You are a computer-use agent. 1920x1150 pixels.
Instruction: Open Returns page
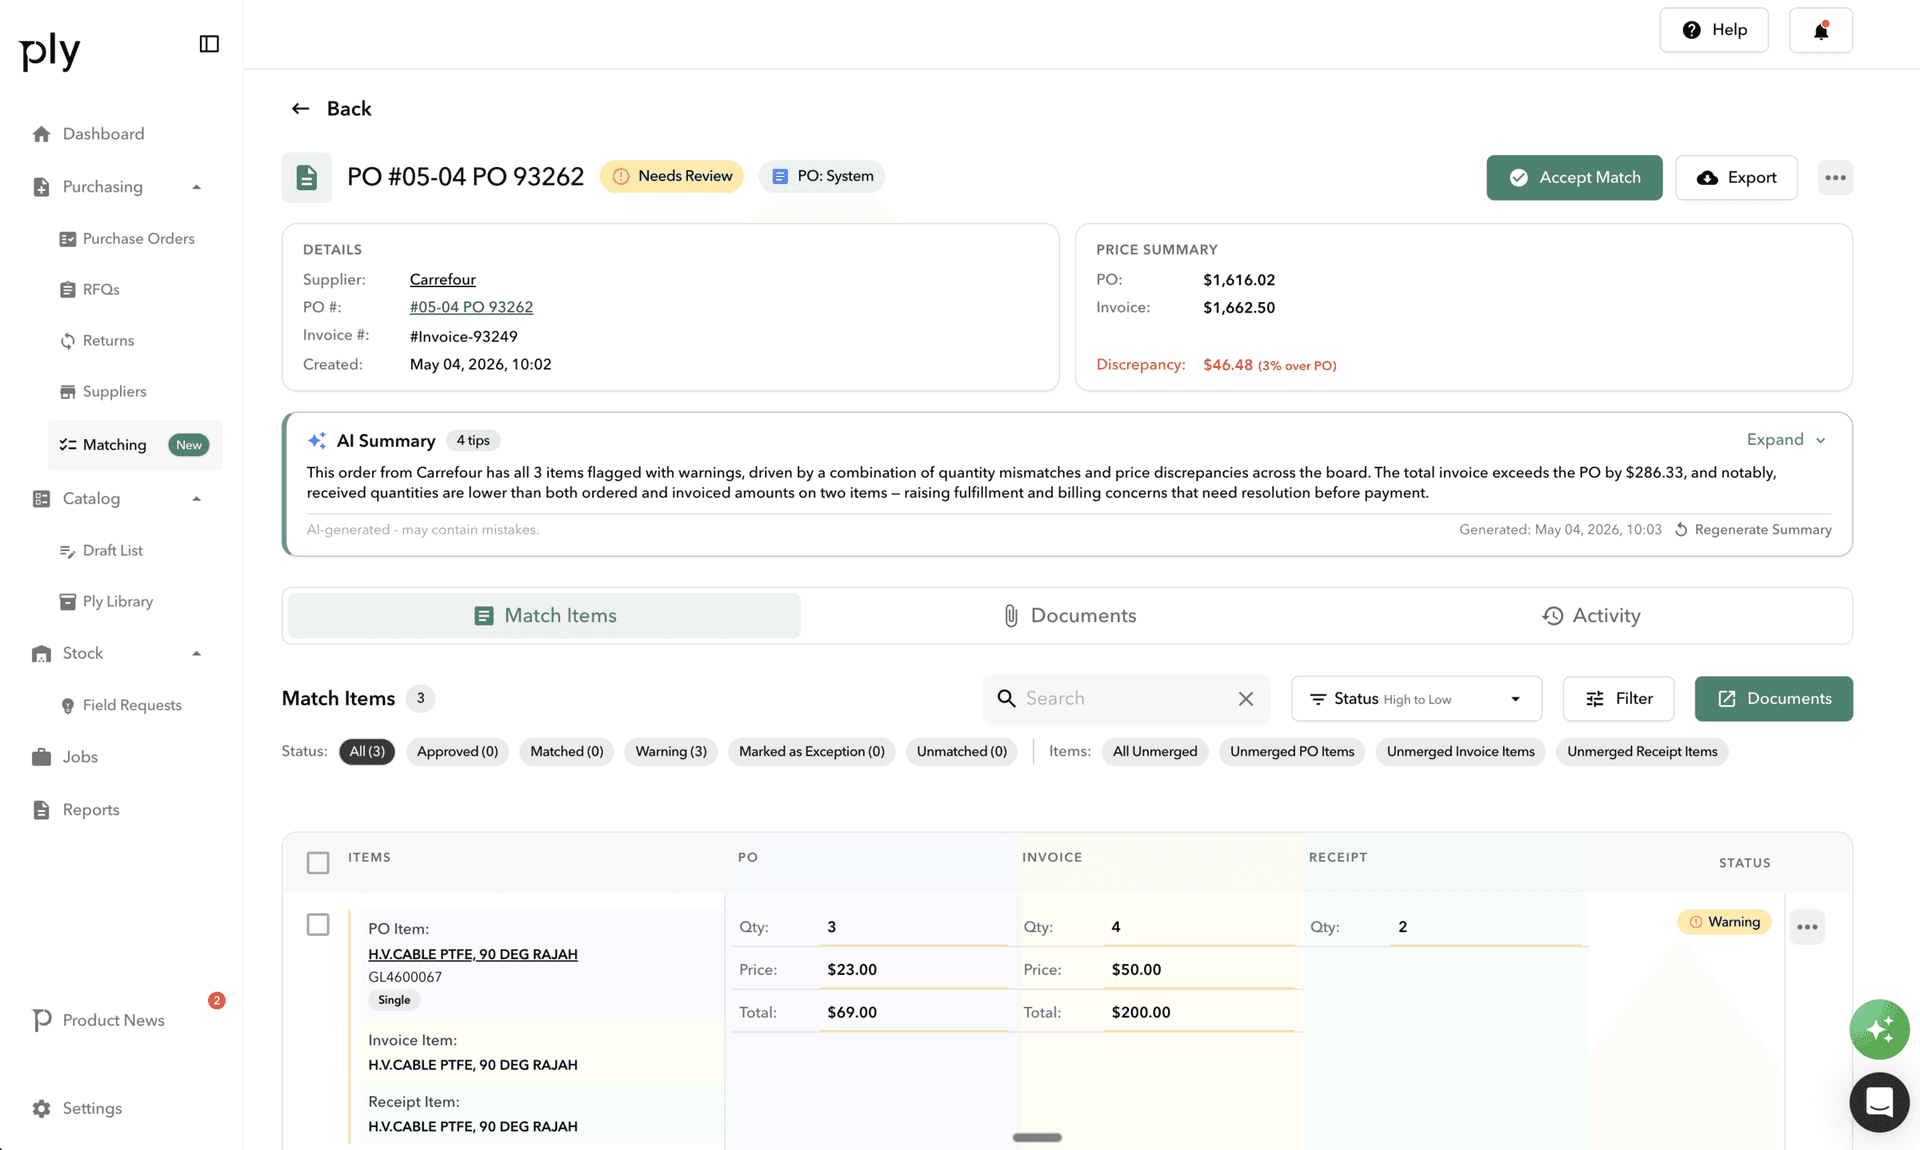tap(108, 341)
